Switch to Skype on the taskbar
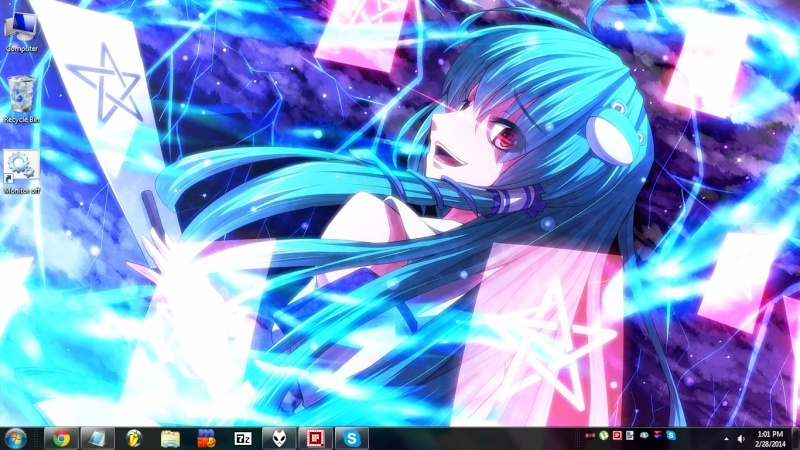The image size is (800, 450). (352, 438)
